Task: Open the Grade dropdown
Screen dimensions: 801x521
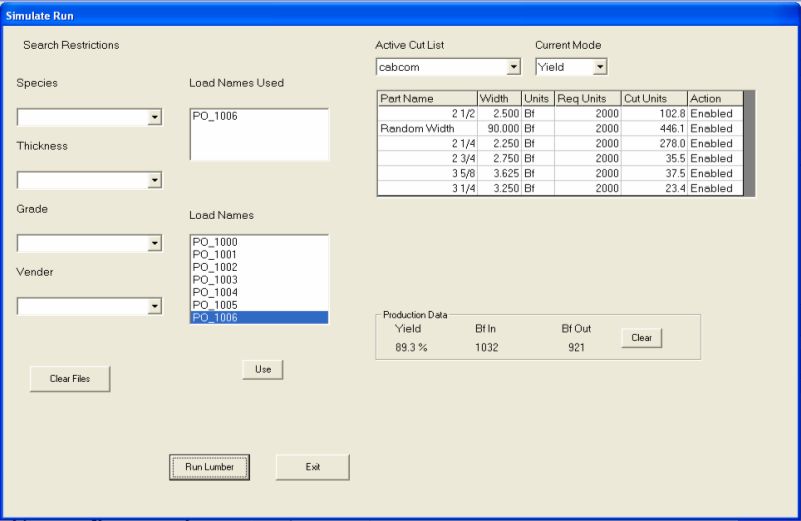Action: tap(154, 244)
